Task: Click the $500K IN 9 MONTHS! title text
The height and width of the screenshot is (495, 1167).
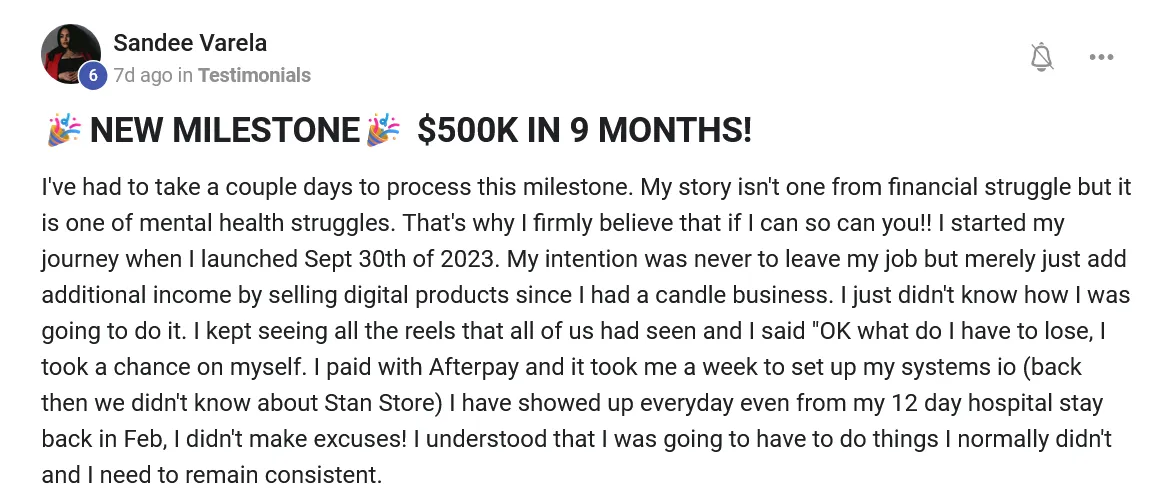Action: [x=584, y=130]
